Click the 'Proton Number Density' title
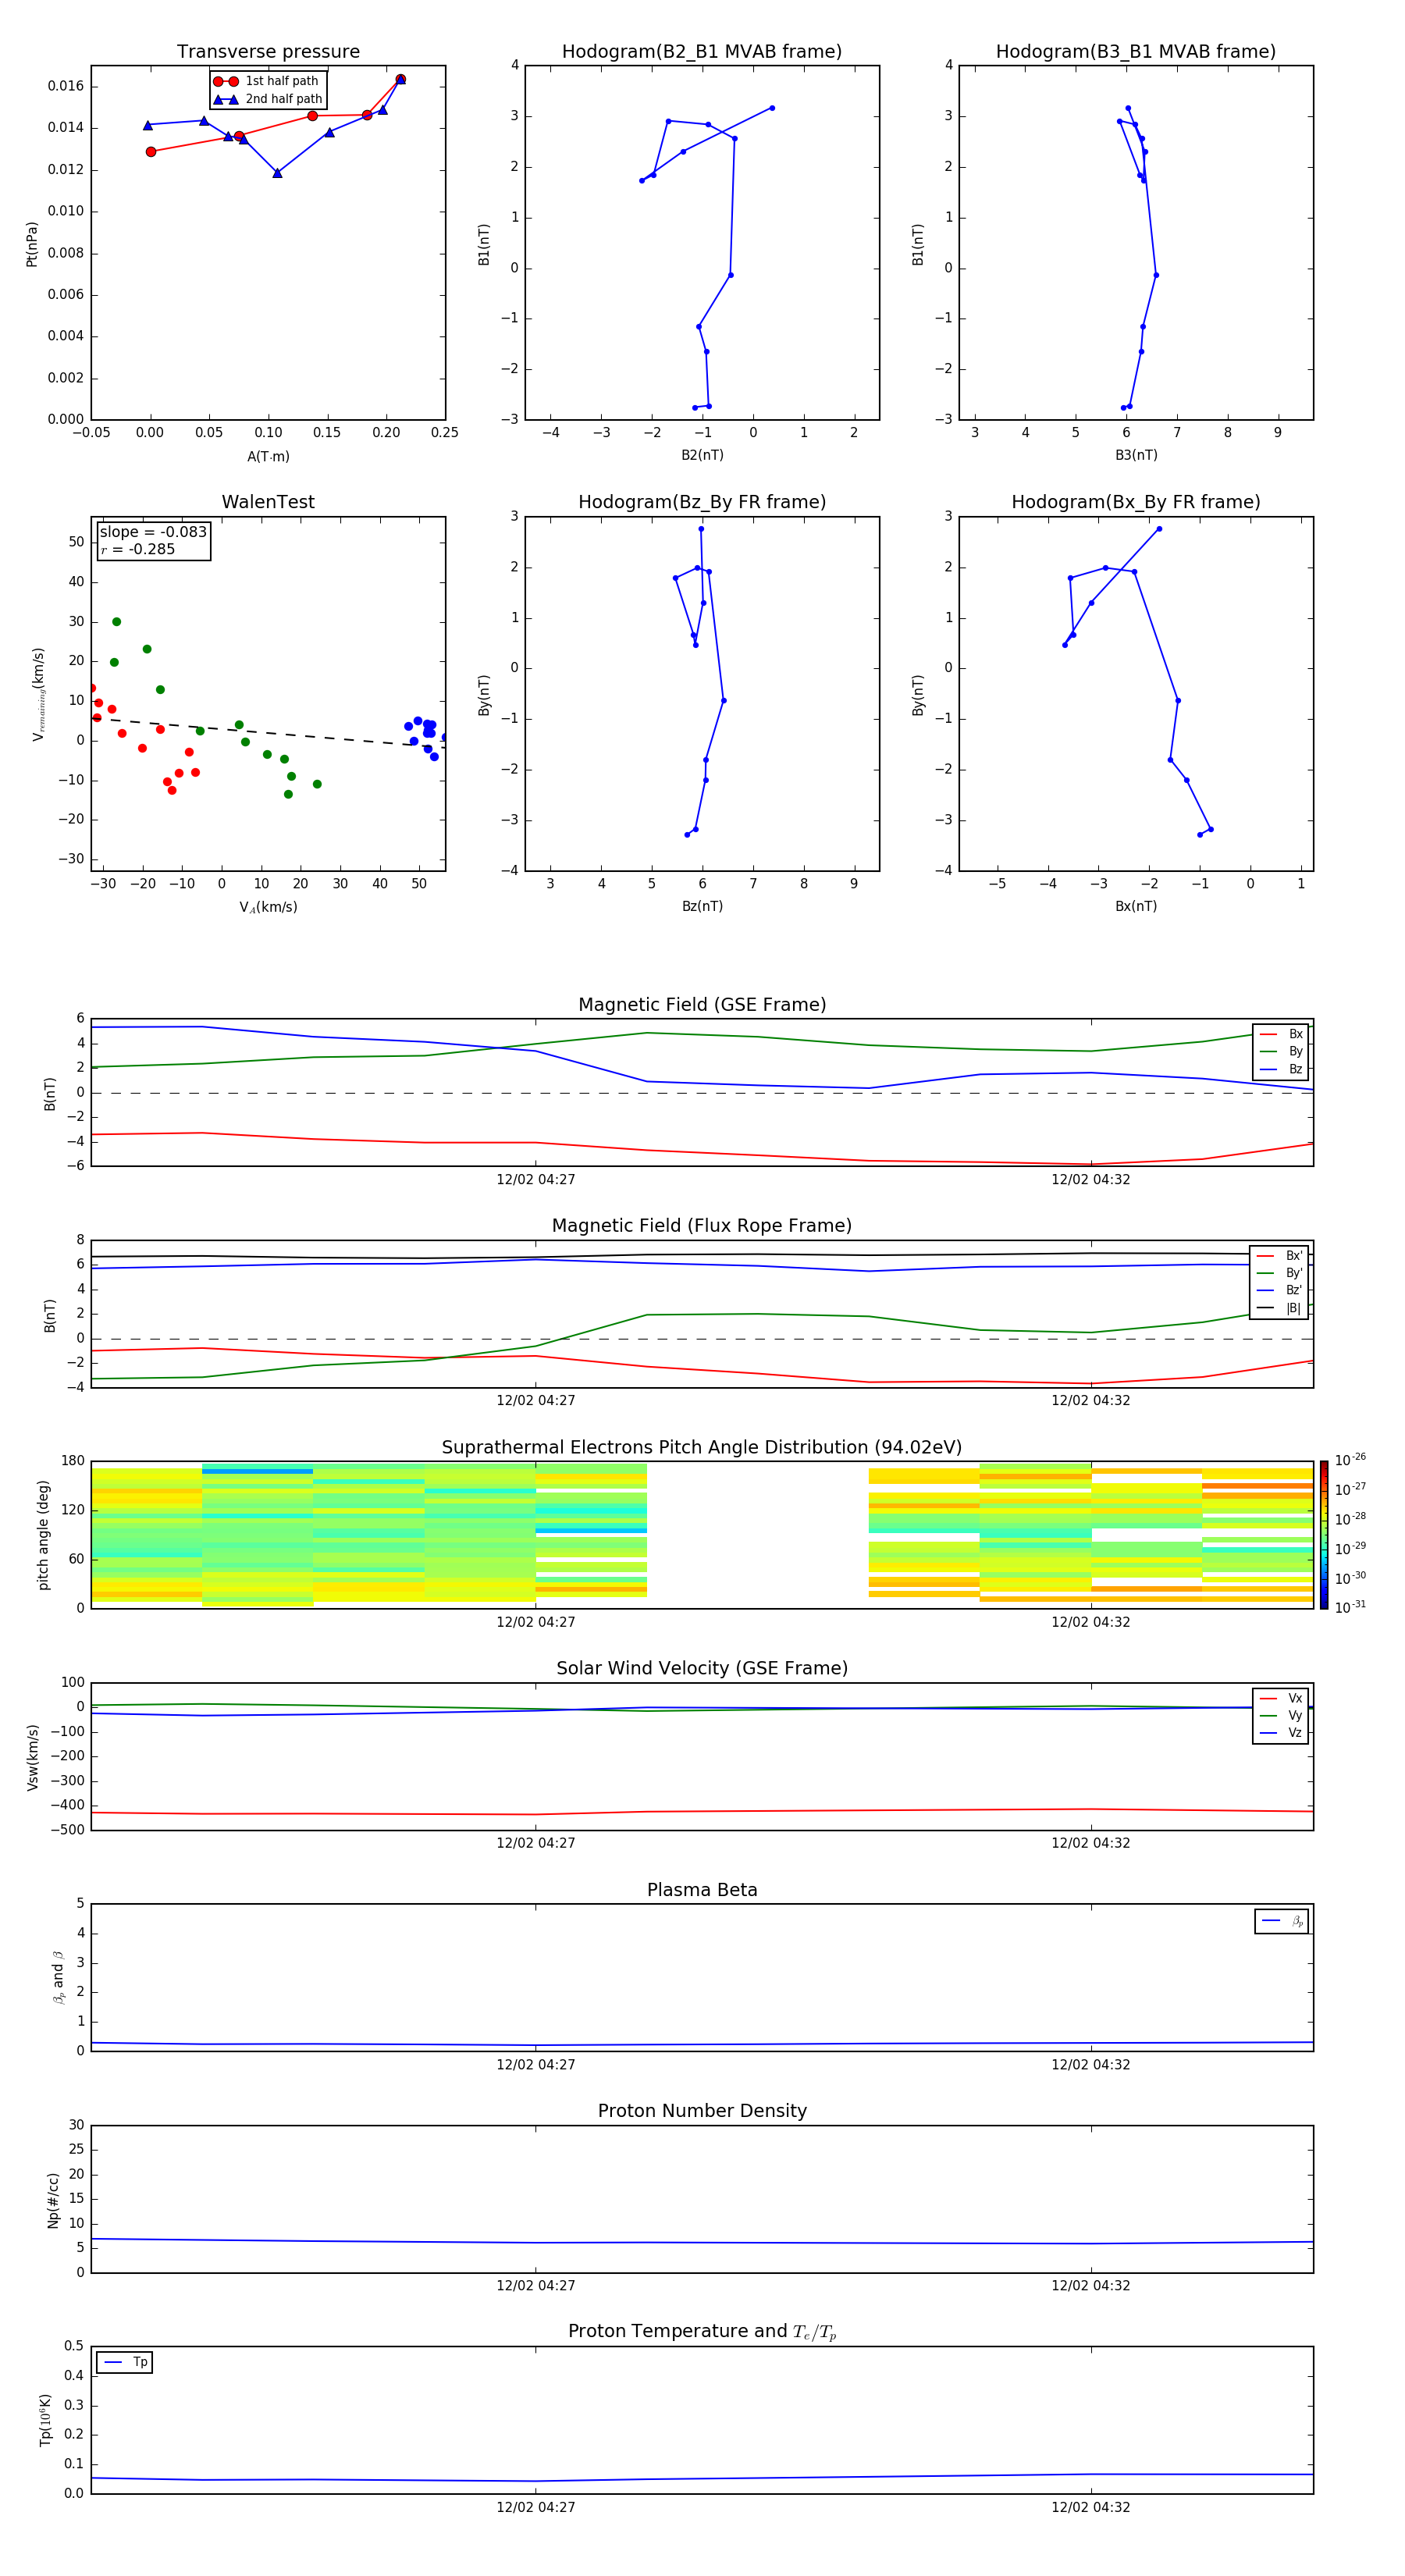1405x2576 pixels. tap(702, 2111)
